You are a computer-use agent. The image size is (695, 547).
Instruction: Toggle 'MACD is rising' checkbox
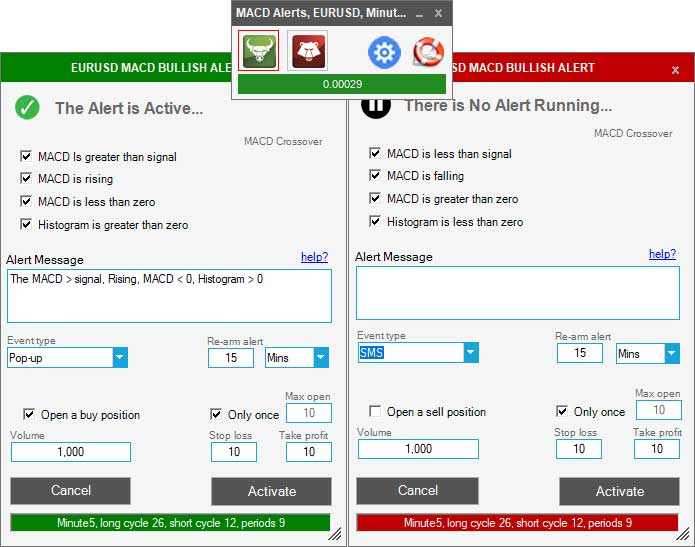tap(26, 178)
